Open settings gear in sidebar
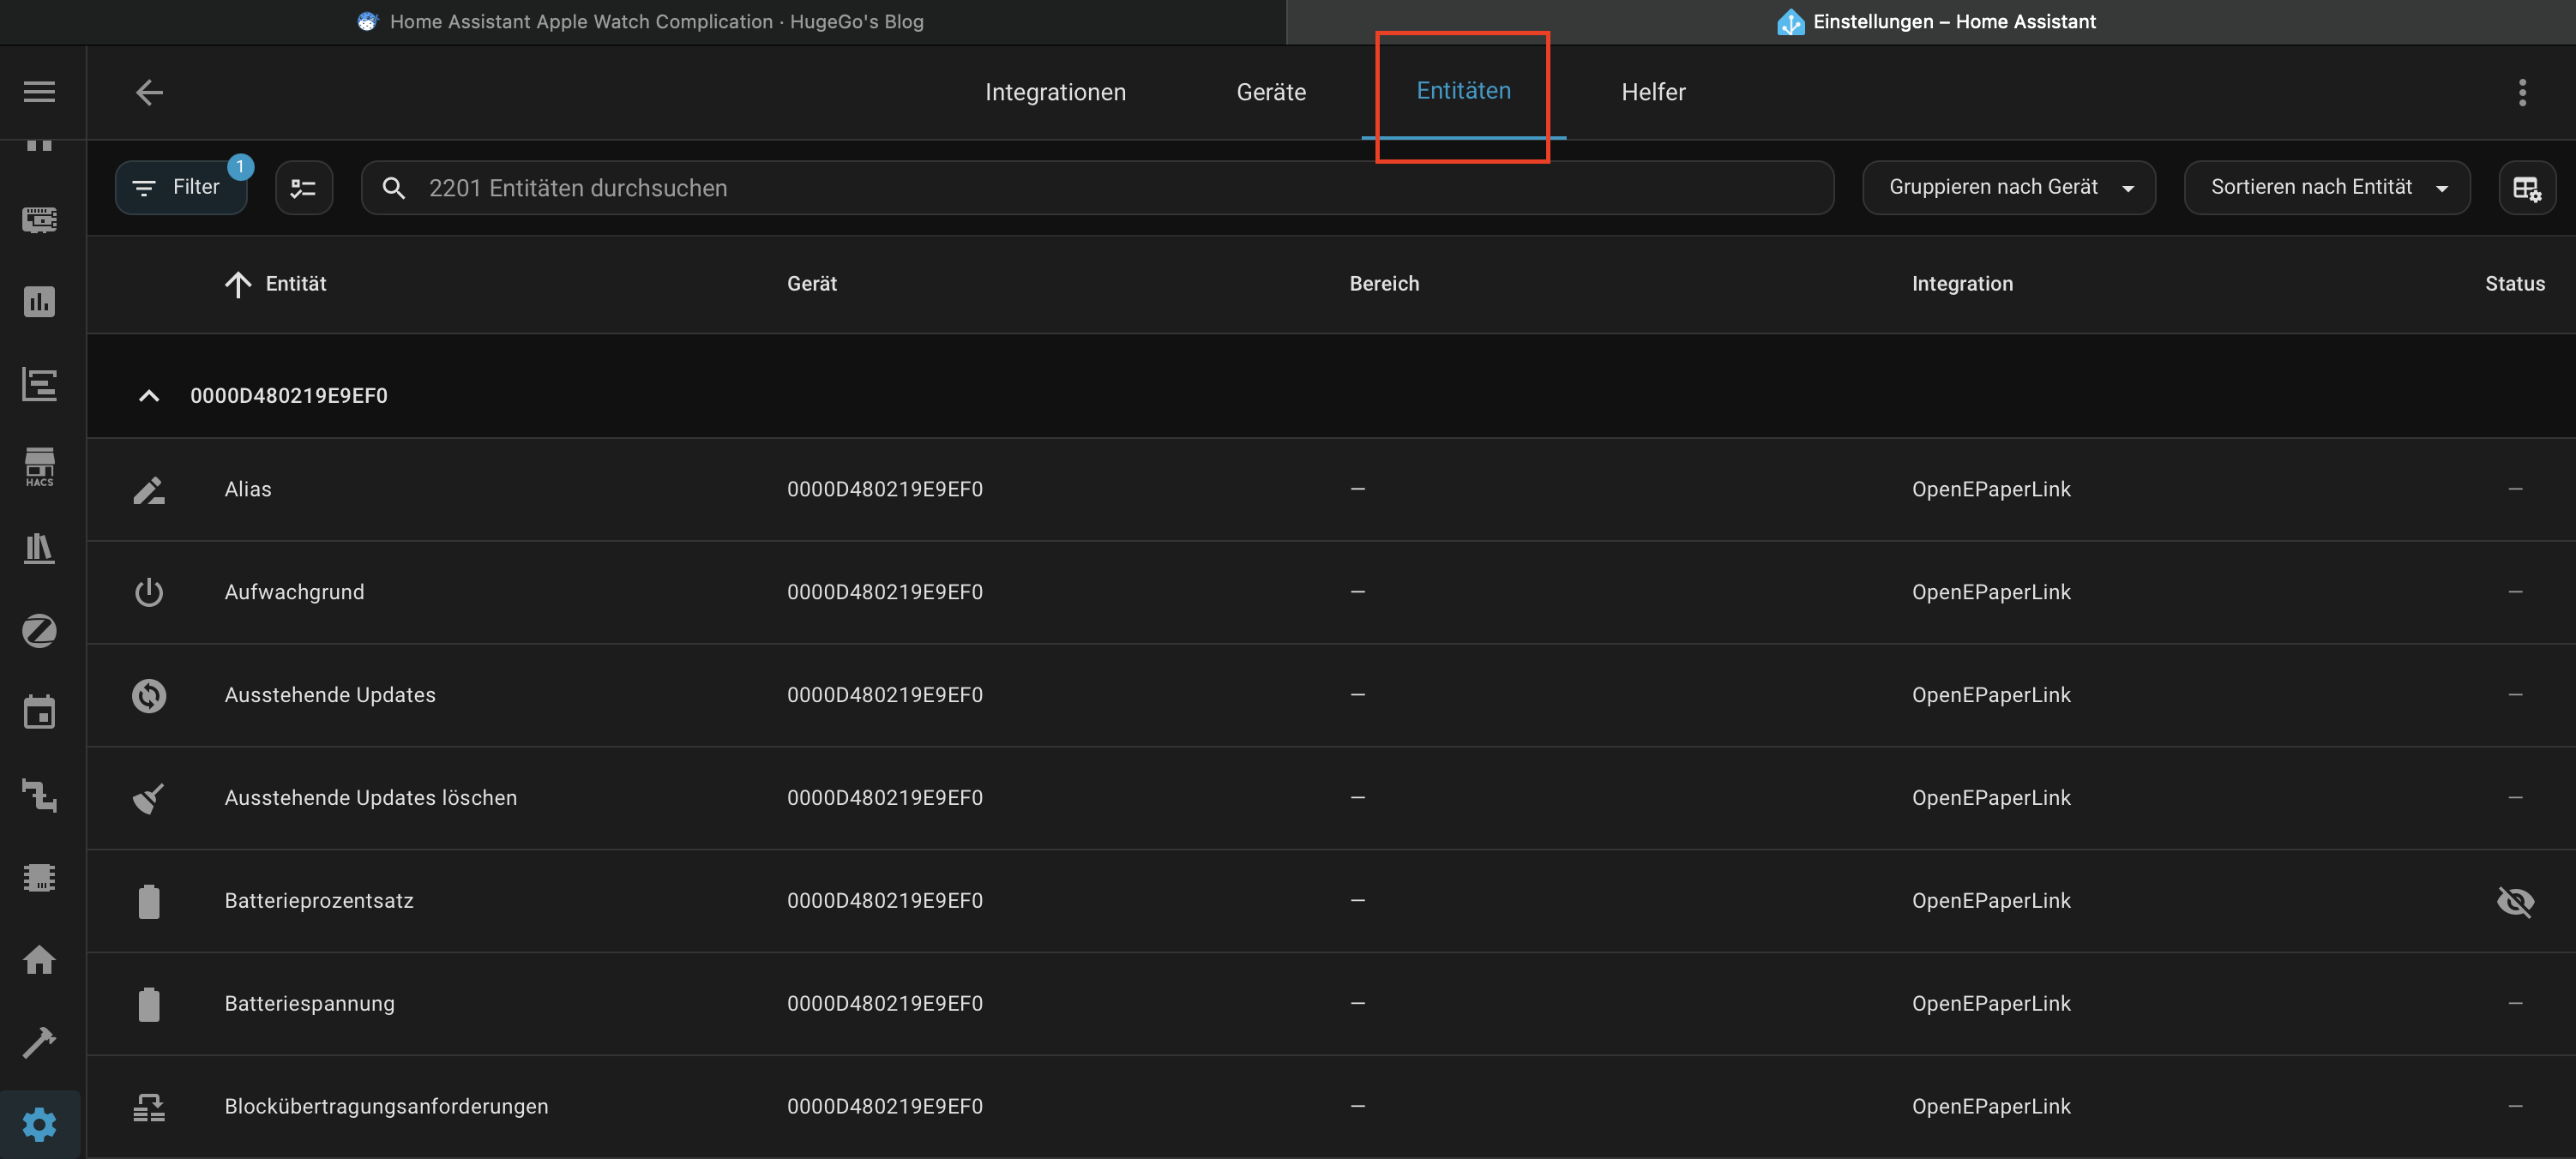The image size is (2576, 1159). 39,1125
